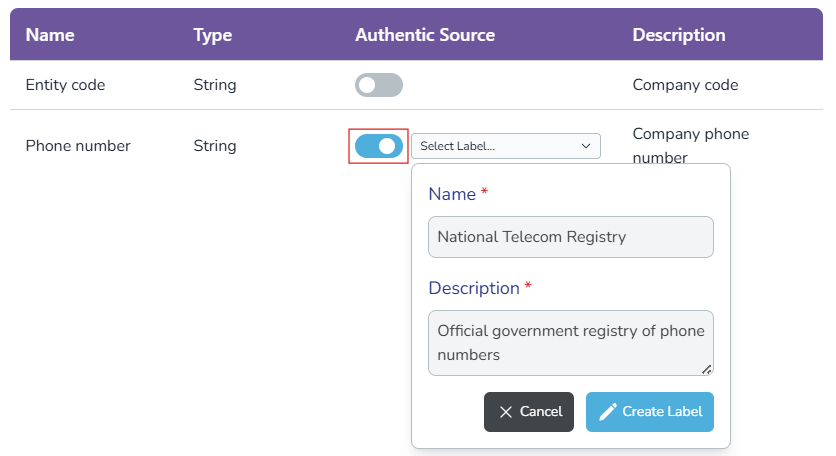
Task: Select the Entity code row name
Action: (65, 85)
